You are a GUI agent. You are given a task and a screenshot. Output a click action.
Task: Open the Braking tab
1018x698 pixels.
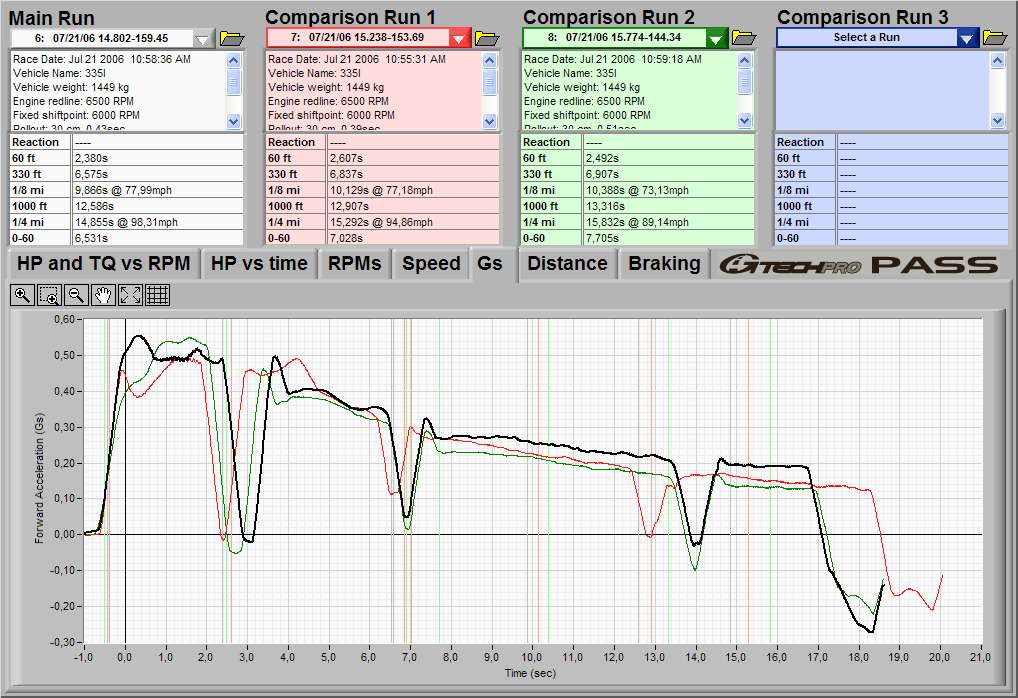(x=664, y=264)
